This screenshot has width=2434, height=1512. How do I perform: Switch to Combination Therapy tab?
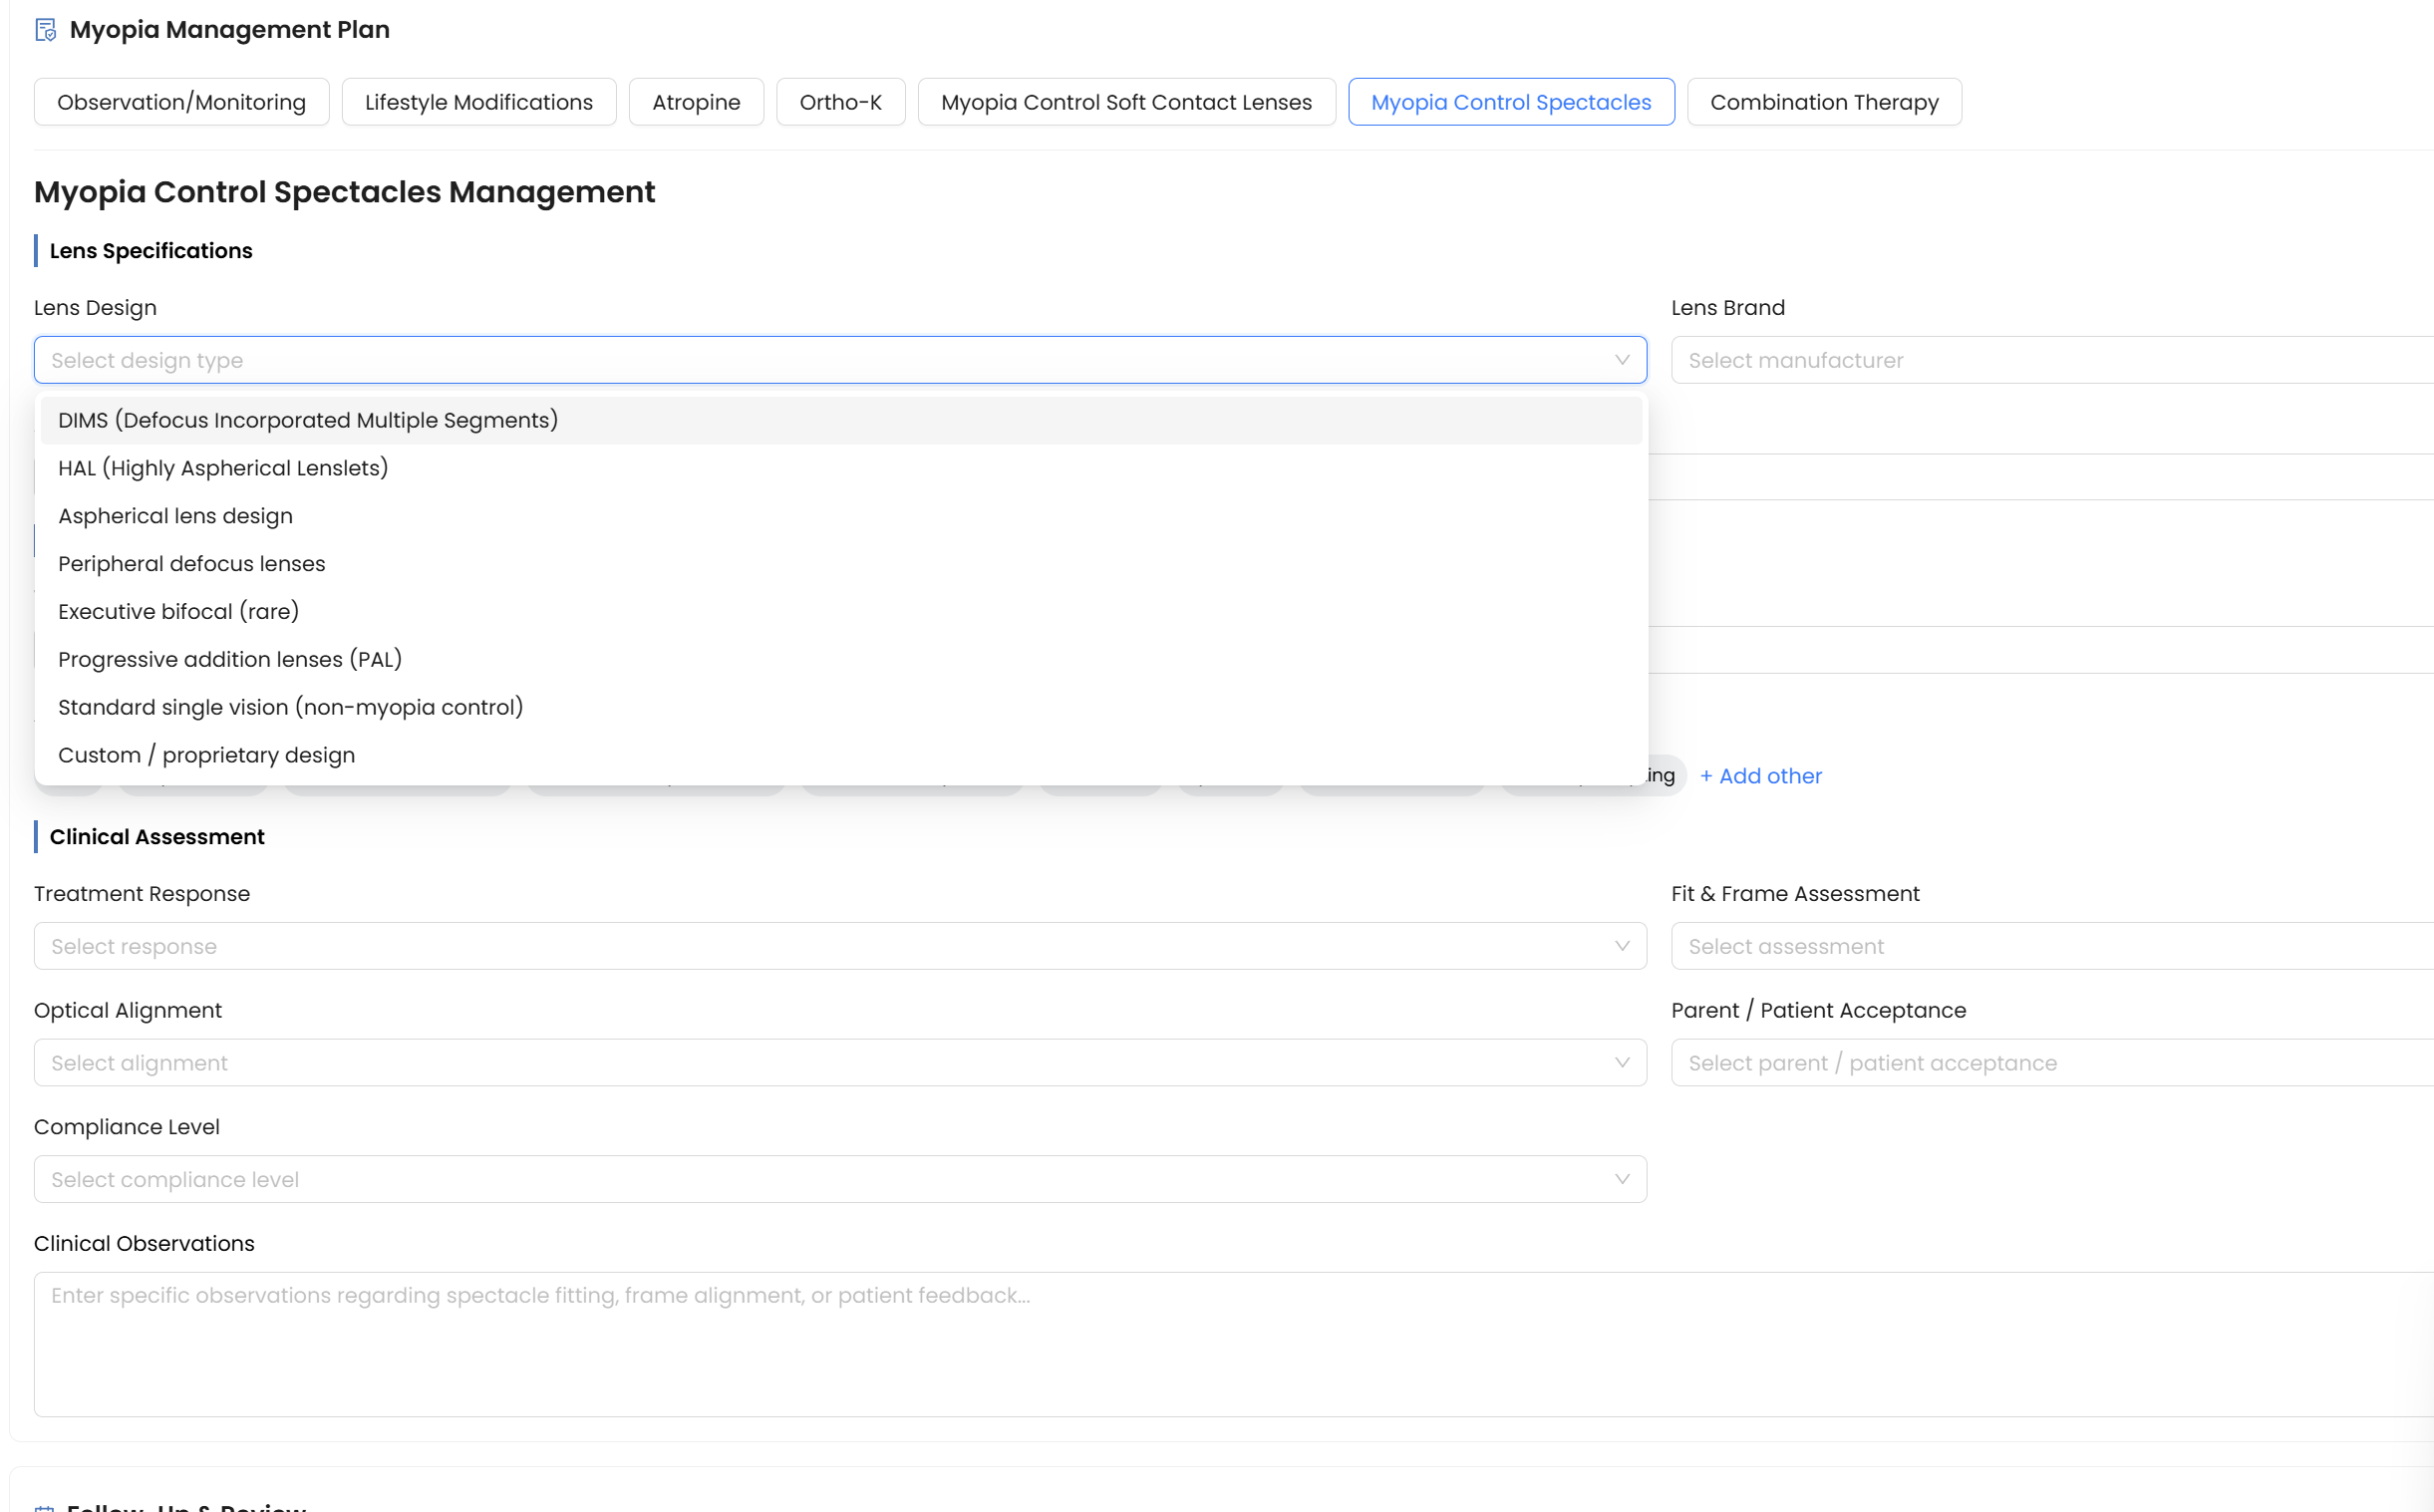[x=1824, y=102]
